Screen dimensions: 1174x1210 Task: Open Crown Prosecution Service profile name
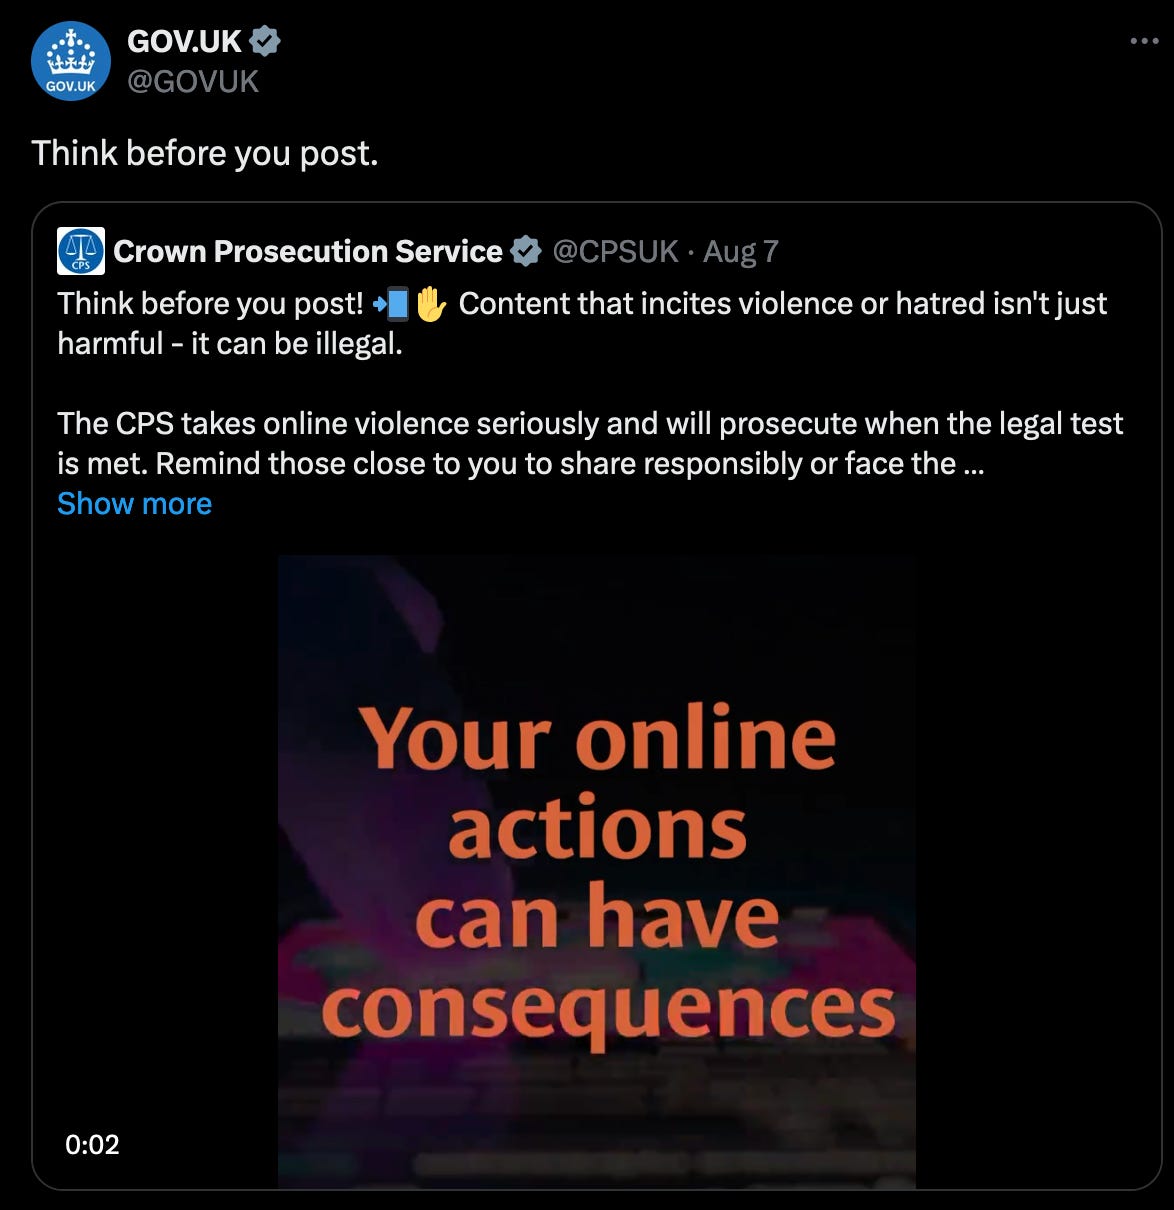click(x=308, y=251)
